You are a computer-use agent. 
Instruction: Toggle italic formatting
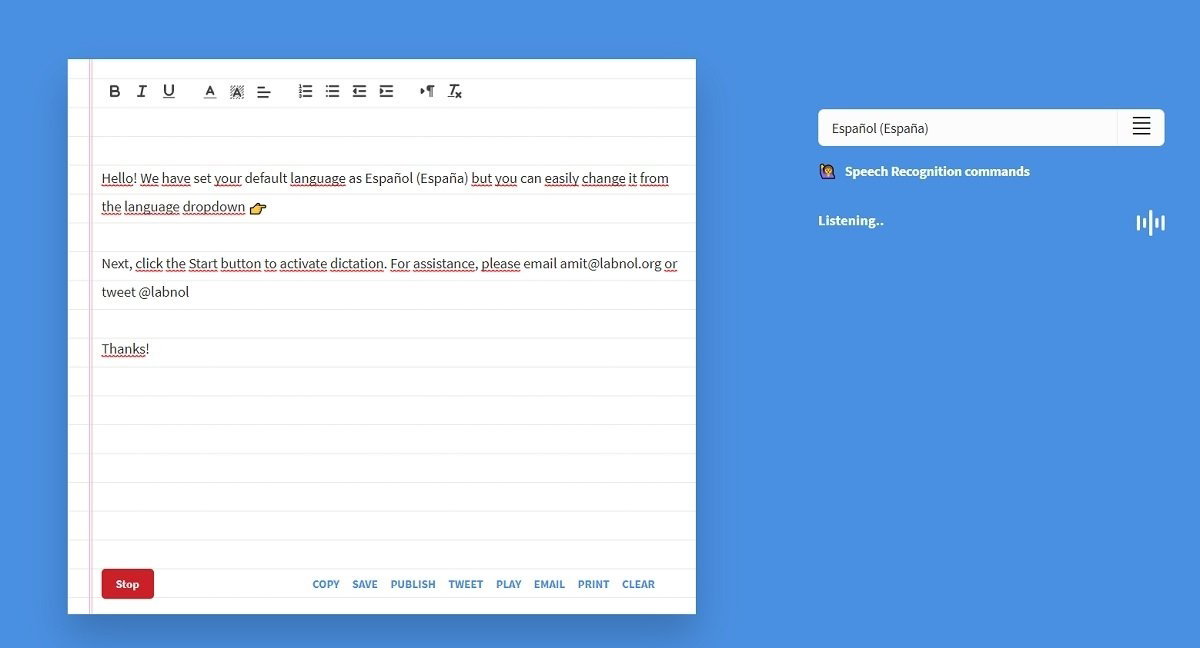[x=141, y=91]
